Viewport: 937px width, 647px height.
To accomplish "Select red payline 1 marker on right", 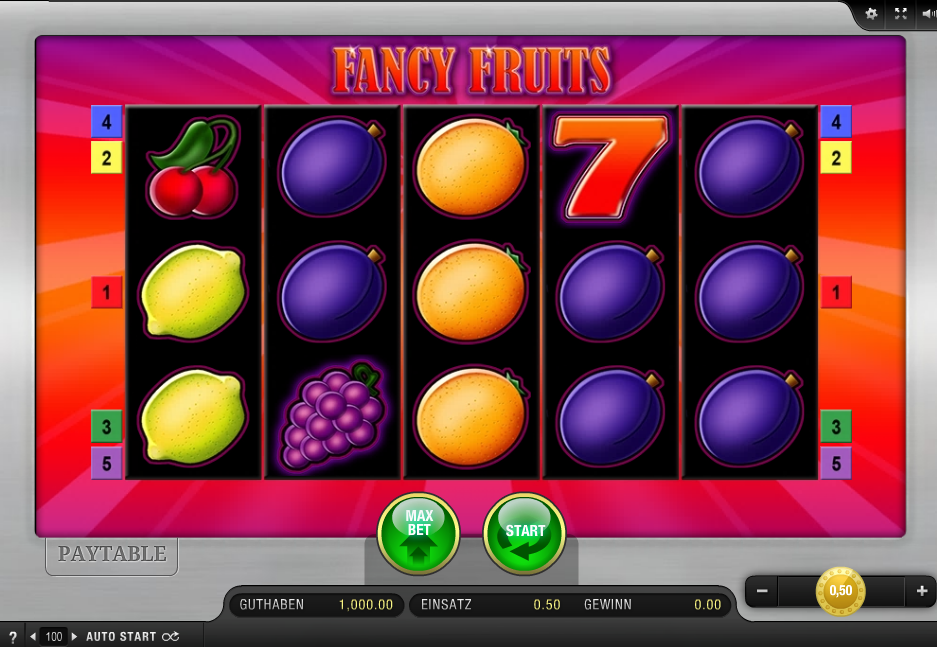I will coord(836,292).
